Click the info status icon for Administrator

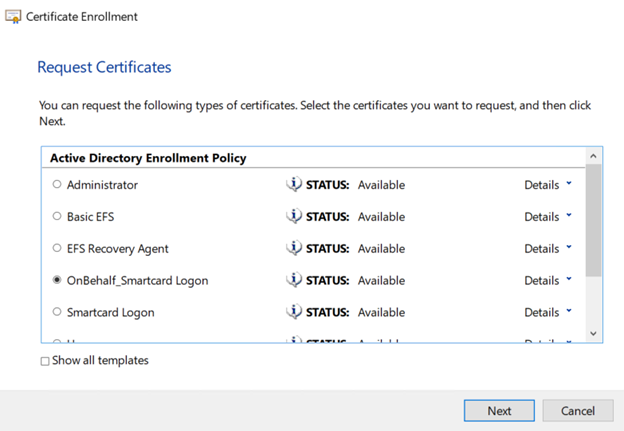[294, 184]
